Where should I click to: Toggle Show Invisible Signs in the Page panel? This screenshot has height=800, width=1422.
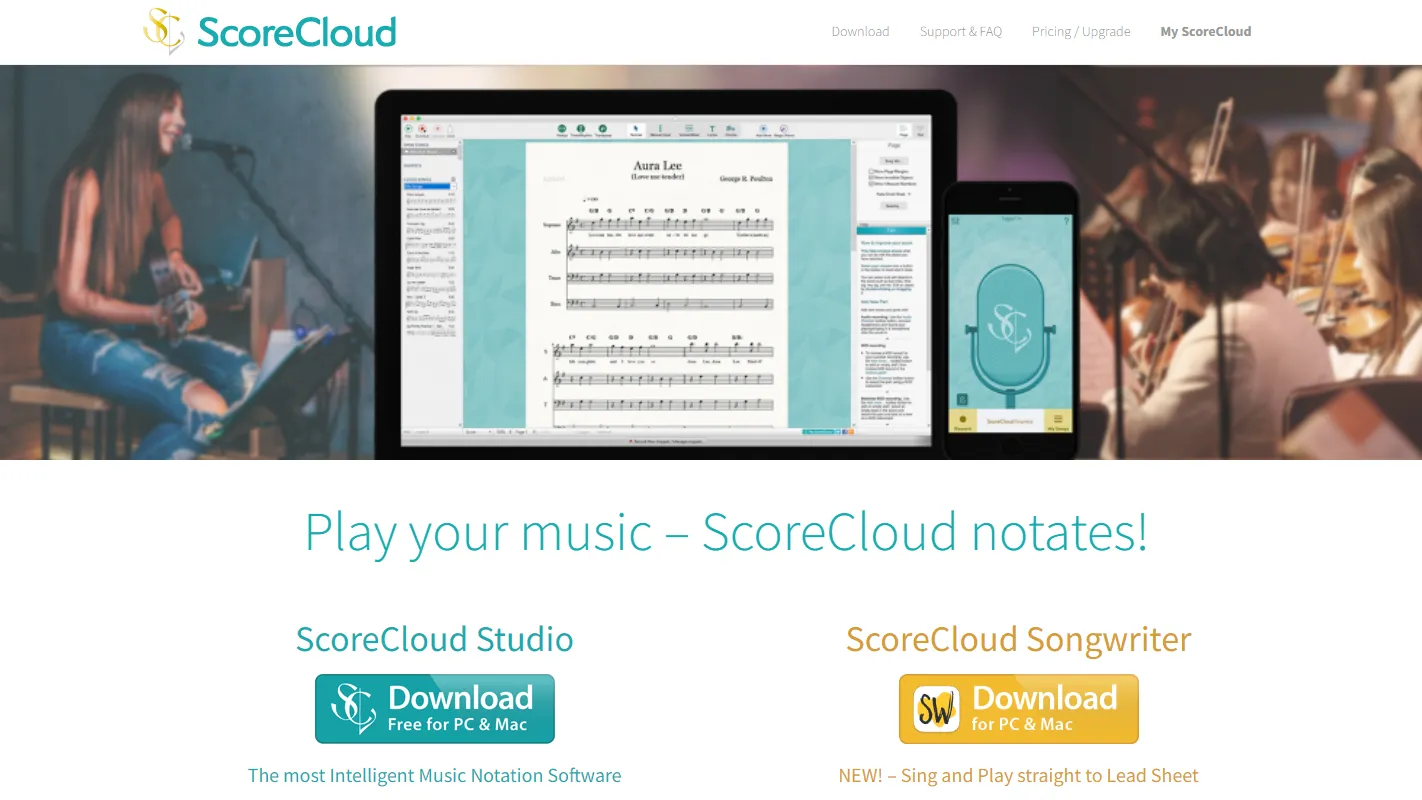pyautogui.click(x=871, y=177)
